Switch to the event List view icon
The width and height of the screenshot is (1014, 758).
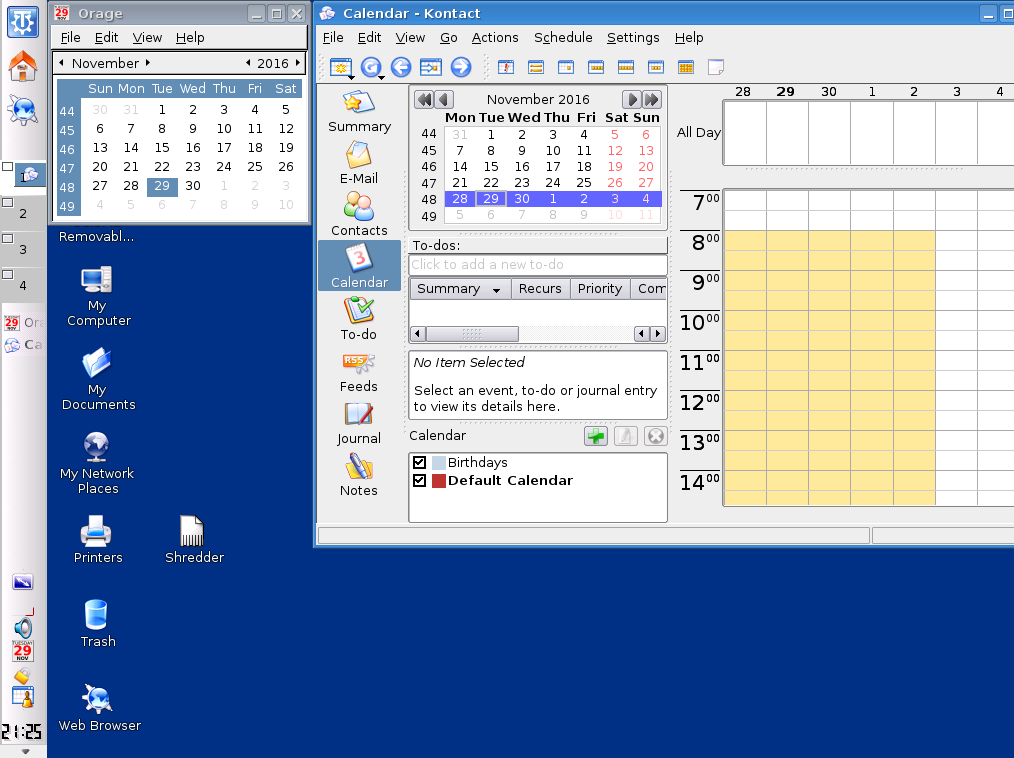pos(536,67)
